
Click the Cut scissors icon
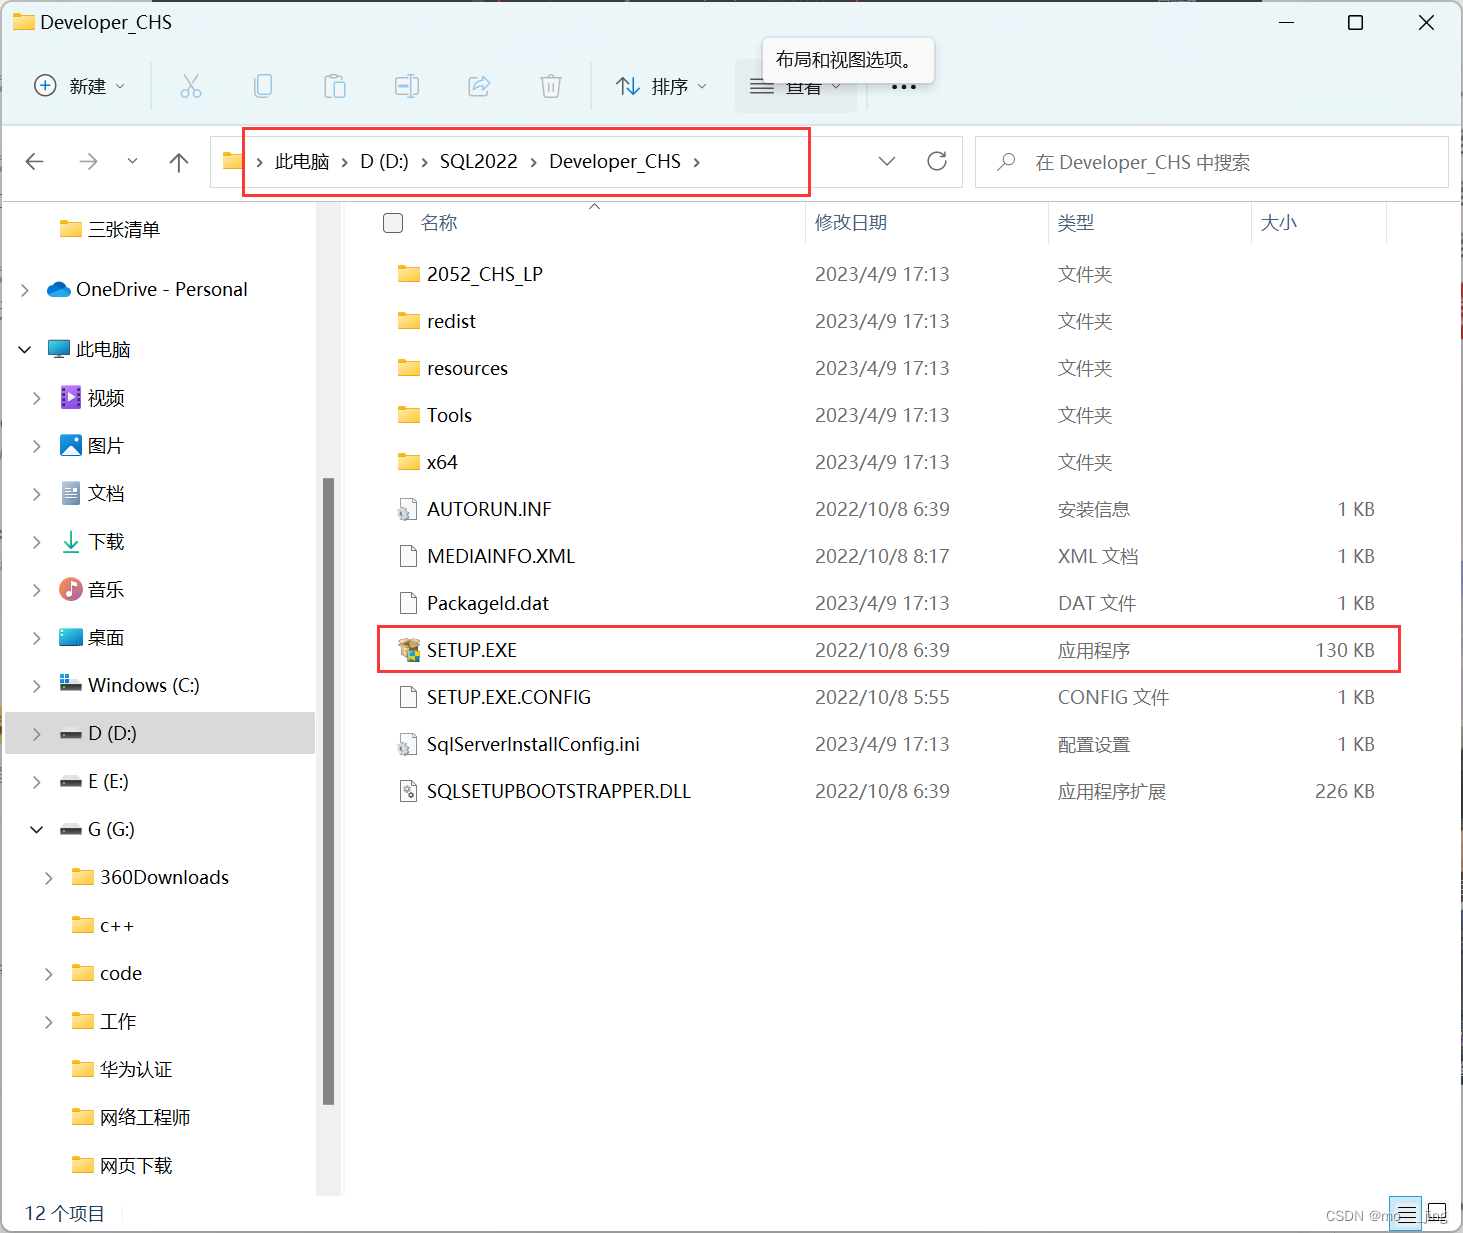(191, 86)
